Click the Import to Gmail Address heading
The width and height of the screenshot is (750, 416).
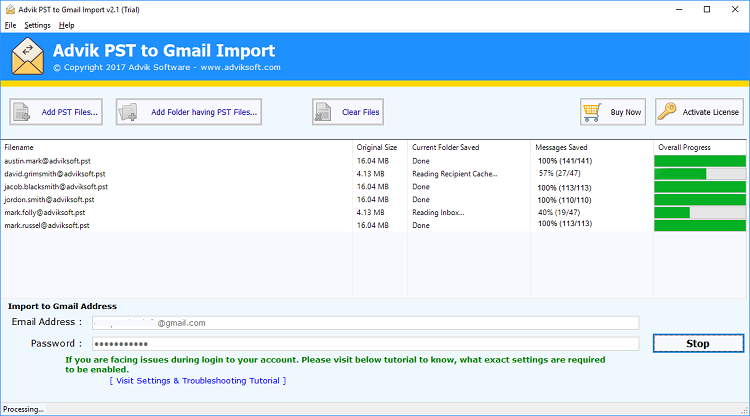tap(62, 306)
